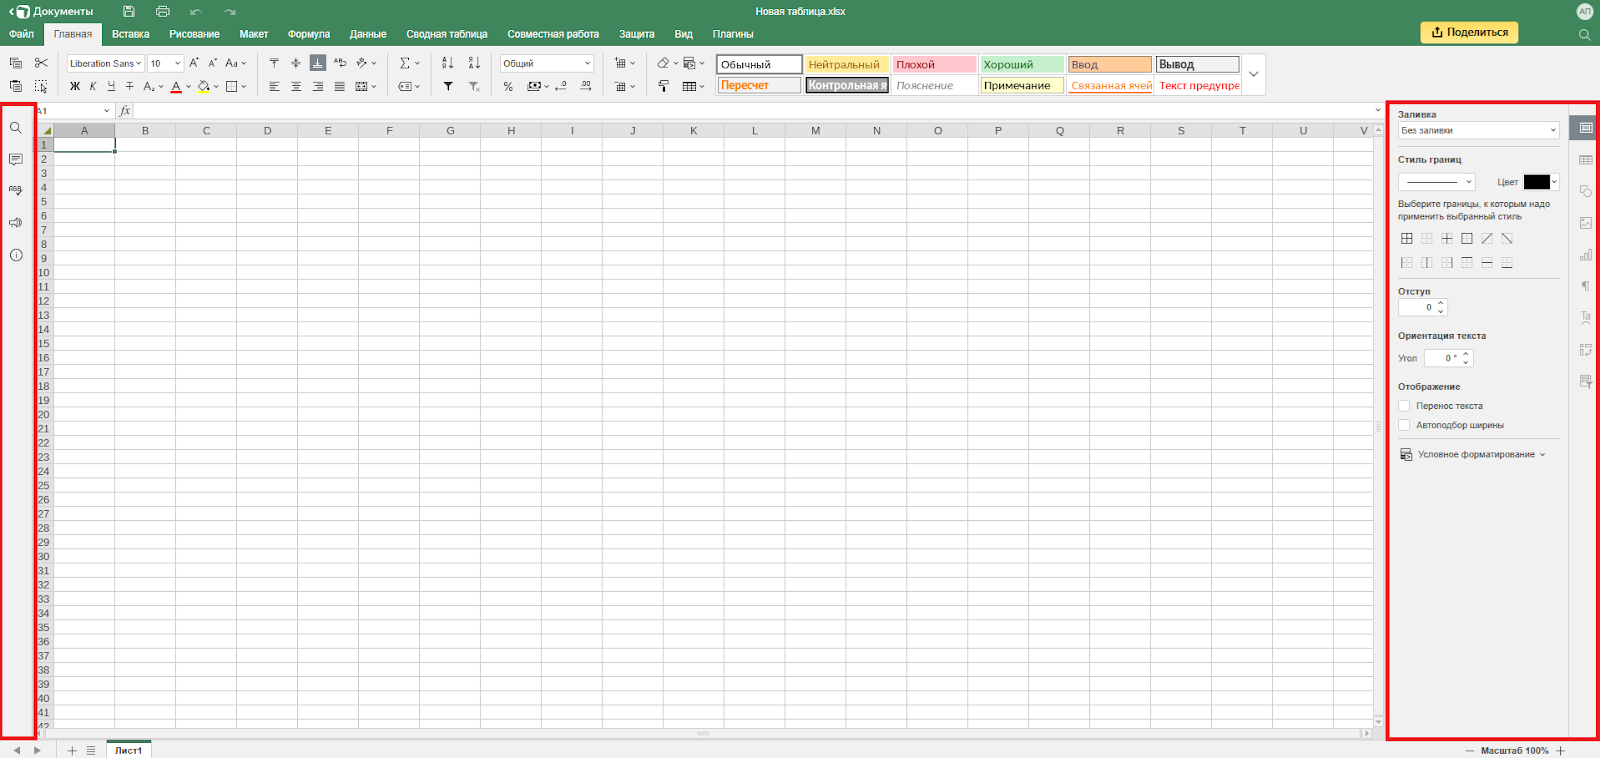Click the search magnifier at top right
Screen dimensions: 1600x758
tap(1584, 34)
